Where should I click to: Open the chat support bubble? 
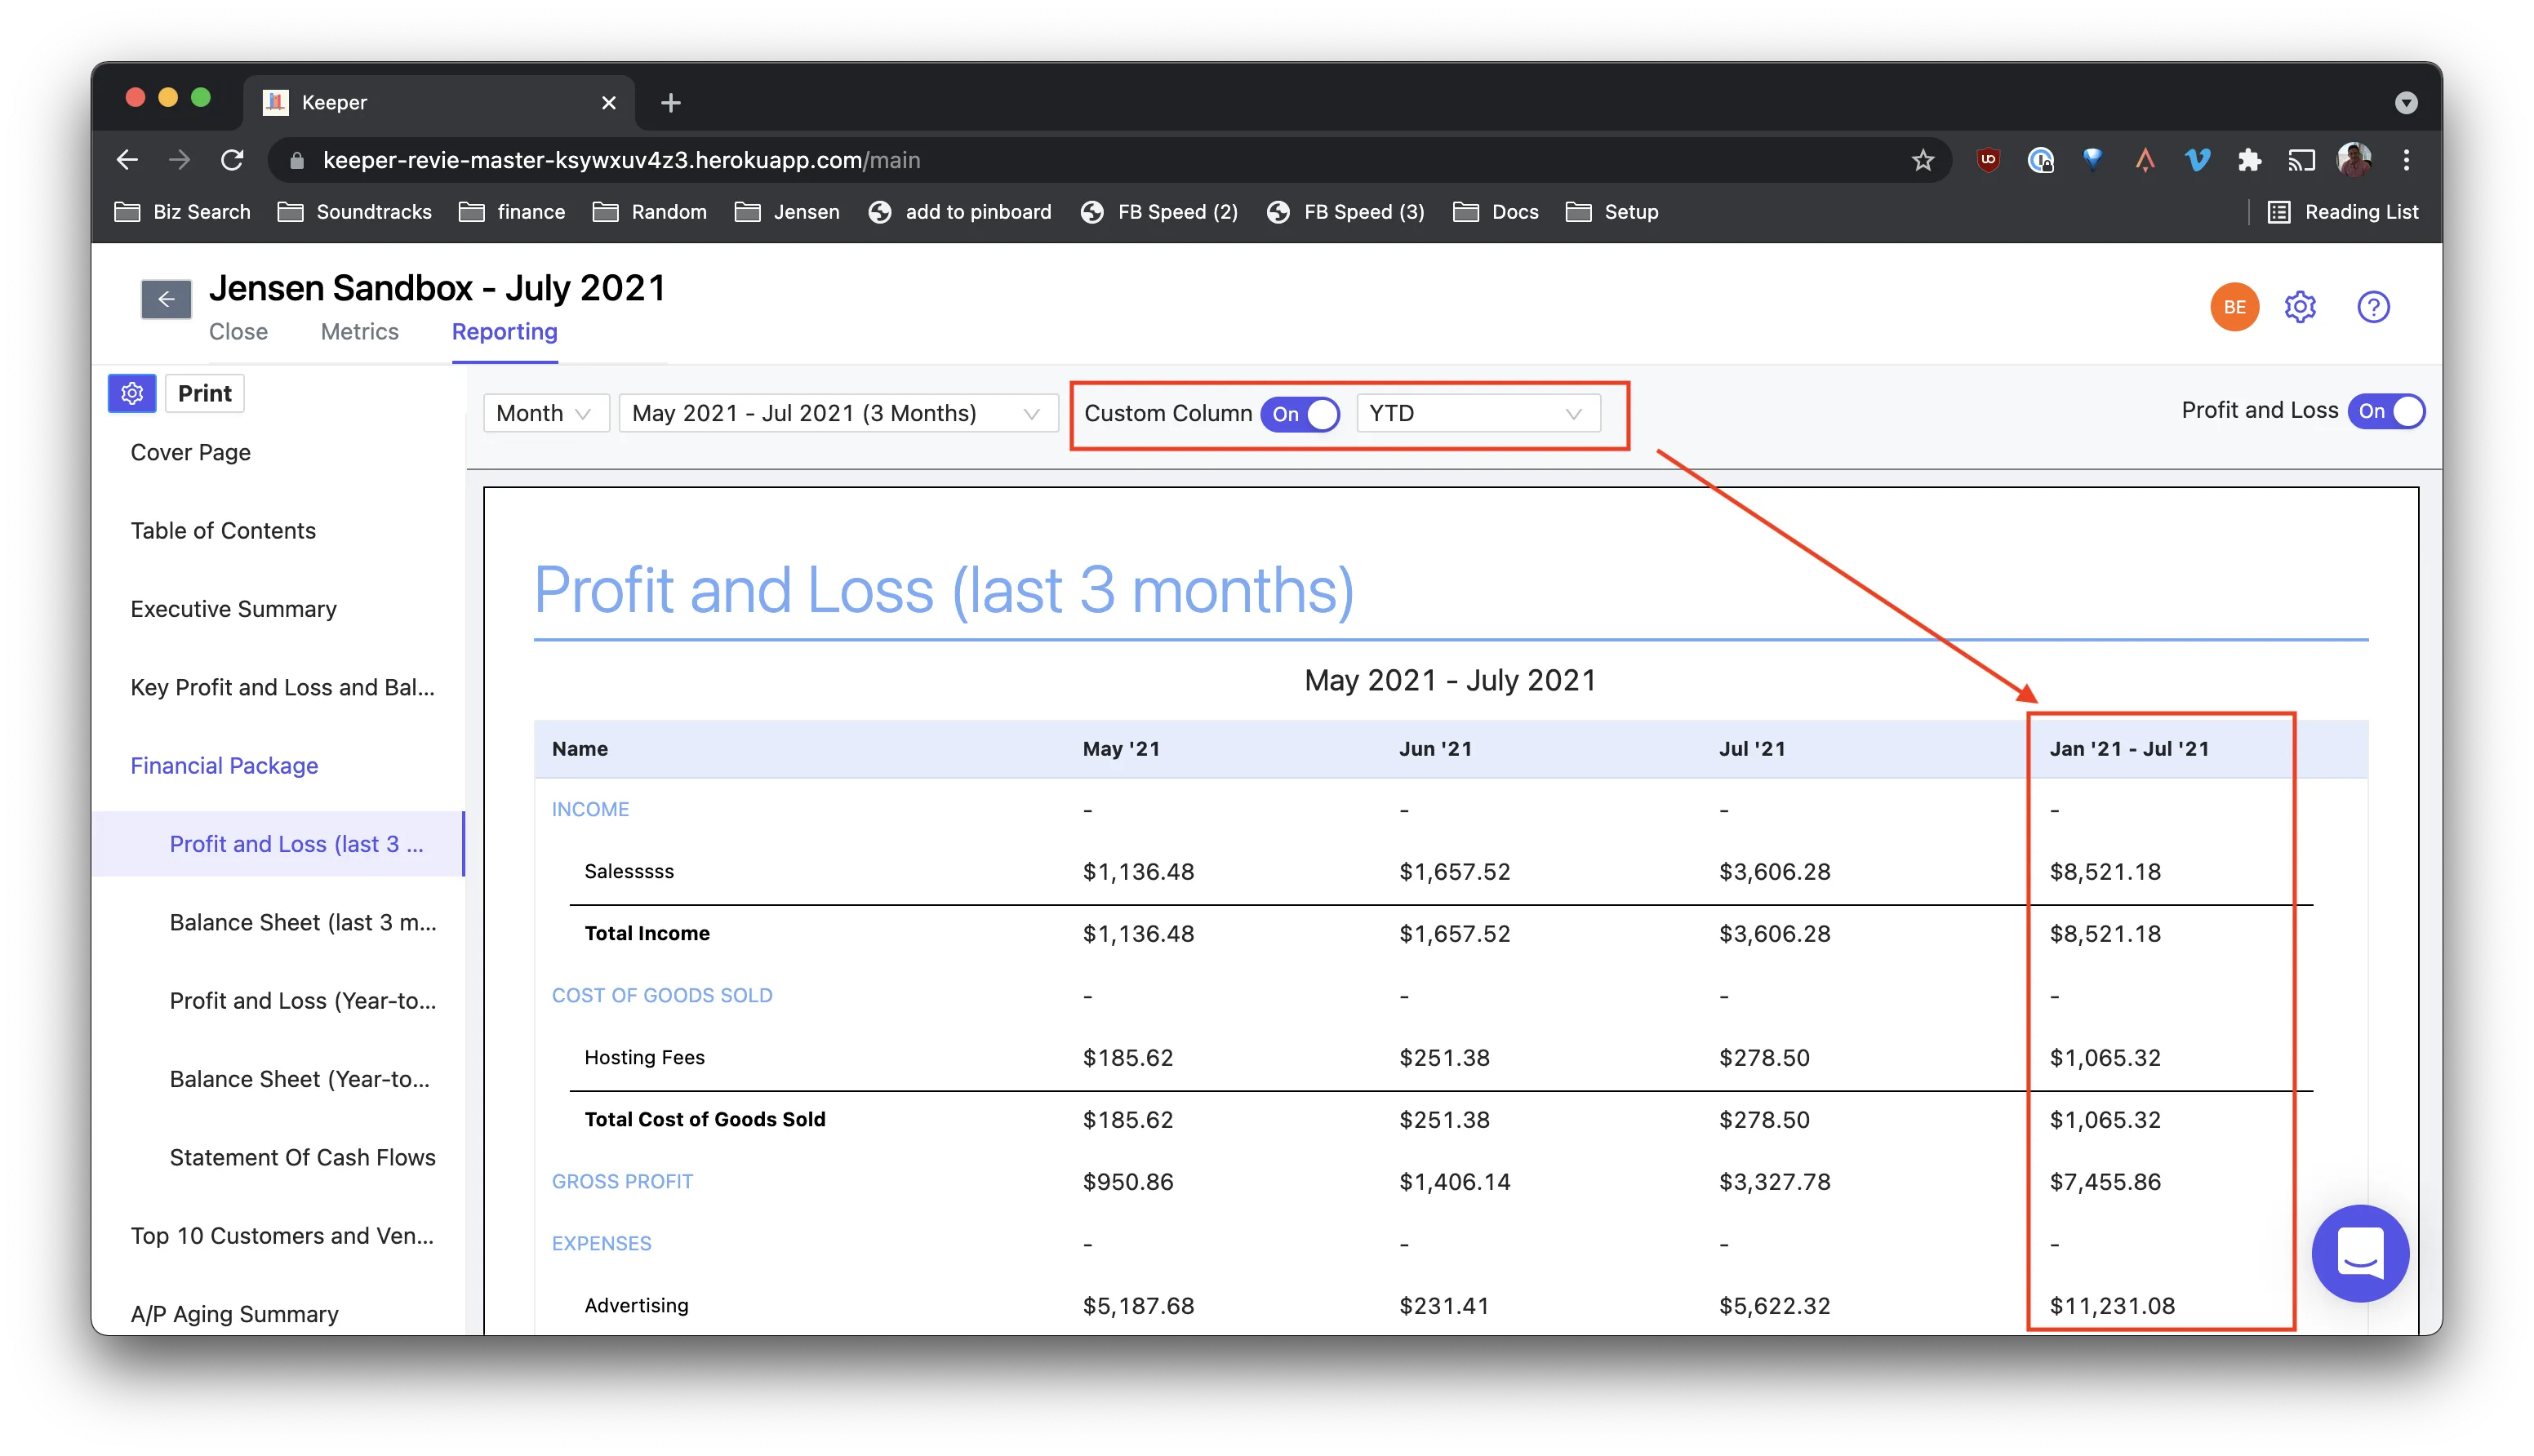(x=2360, y=1253)
